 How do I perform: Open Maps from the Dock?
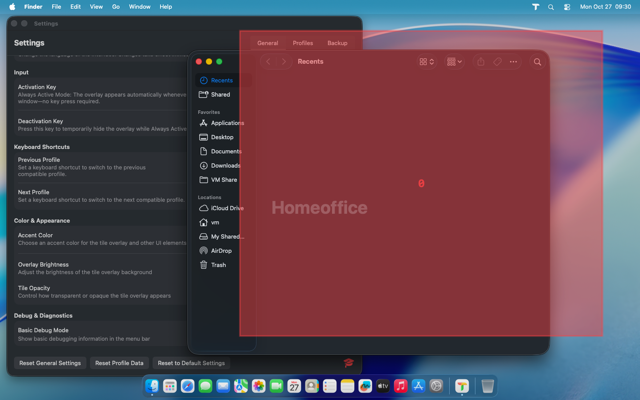click(241, 386)
